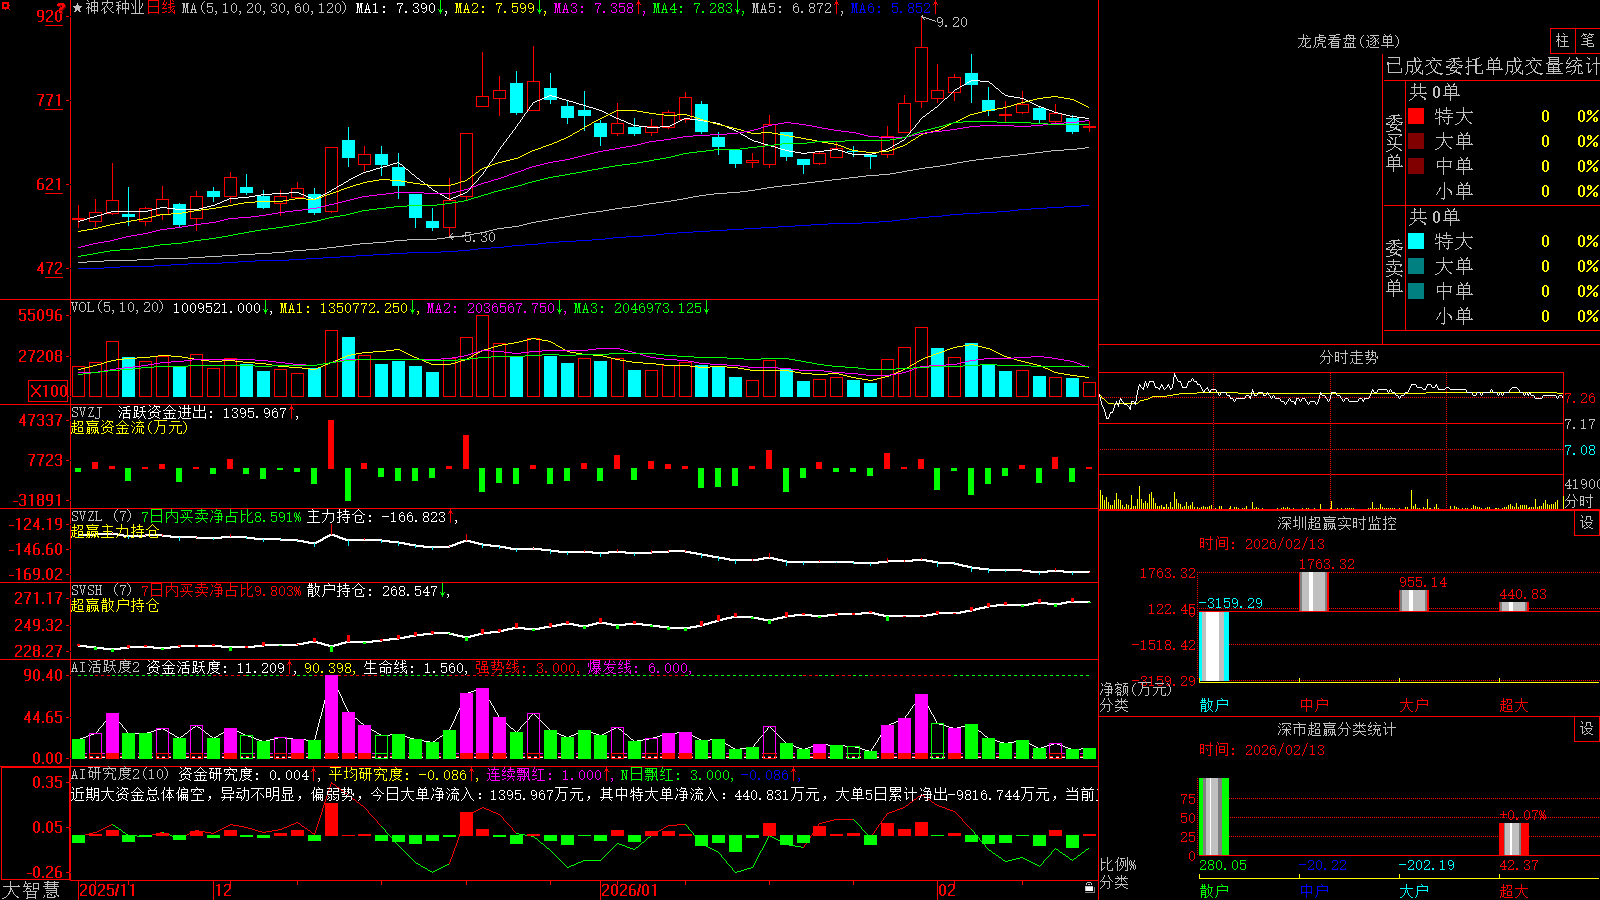
Task: Open the MA(5,10,20,30,60,120) indicator parameters
Action: point(264,8)
